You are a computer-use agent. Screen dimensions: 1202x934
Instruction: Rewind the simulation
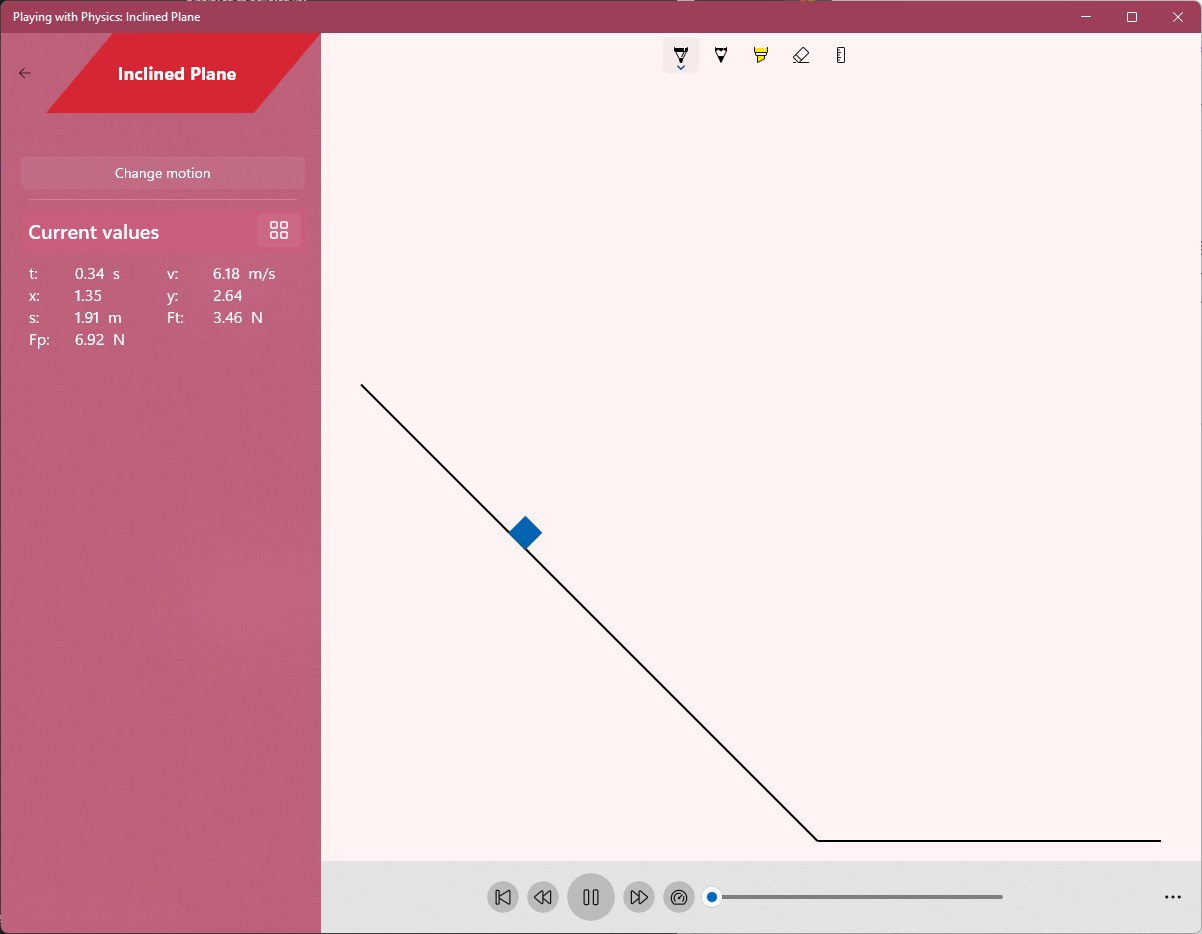pos(543,897)
